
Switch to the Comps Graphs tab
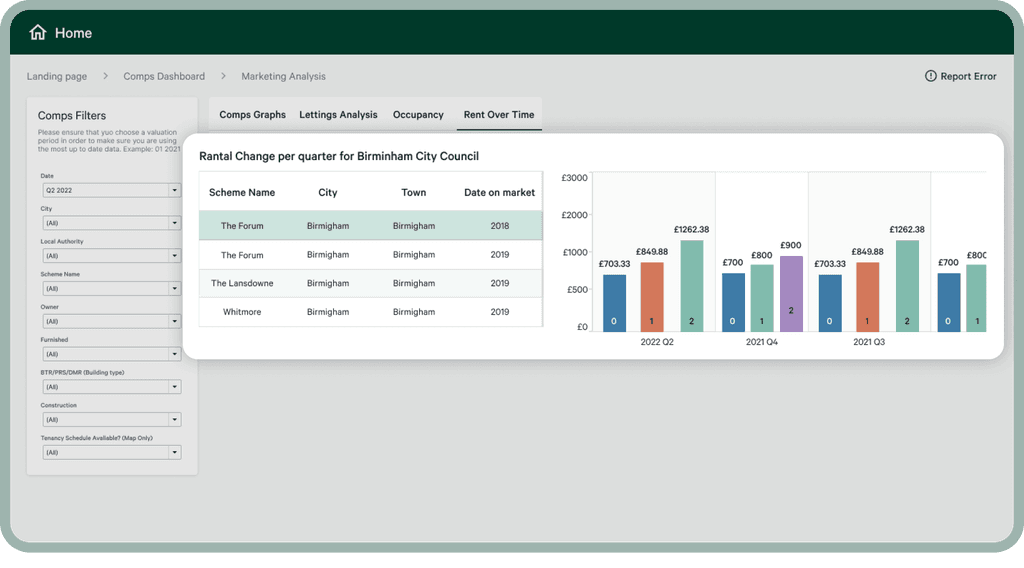[252, 114]
